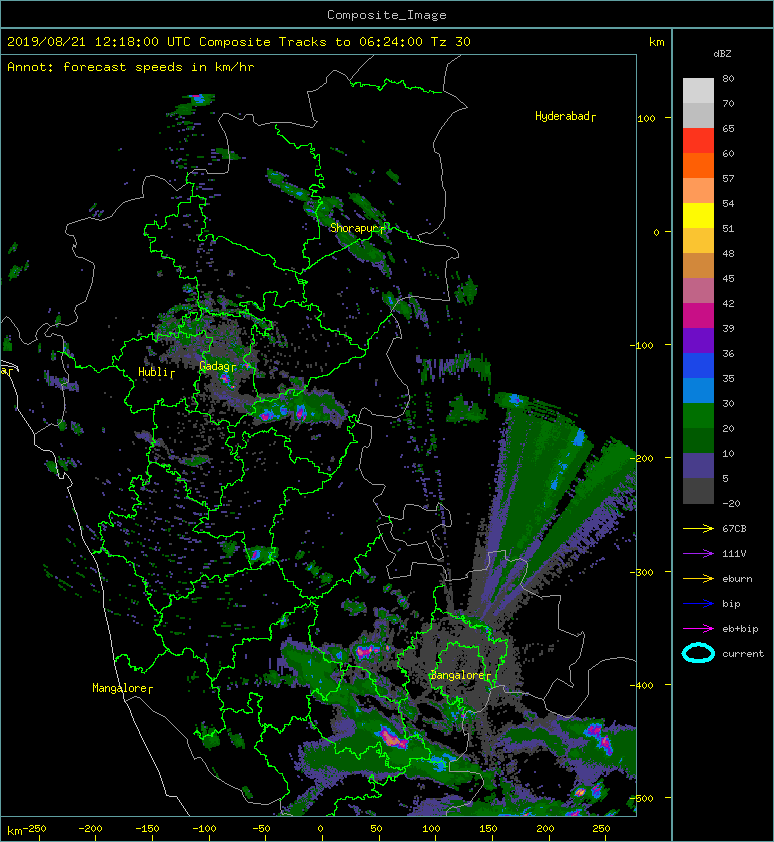This screenshot has width=774, height=842.
Task: Click the Mangalore city label
Action: [122, 688]
